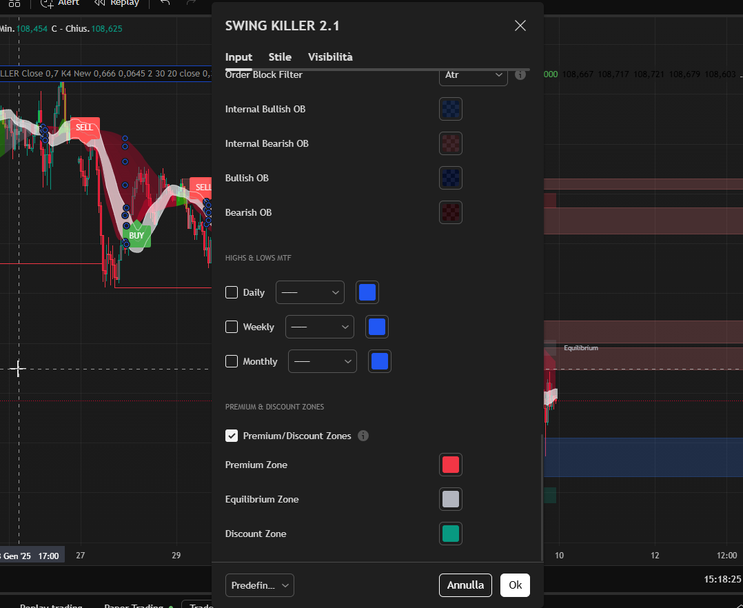The width and height of the screenshot is (743, 608).
Task: Open the chart layout grid icon
Action: [x=14, y=3]
